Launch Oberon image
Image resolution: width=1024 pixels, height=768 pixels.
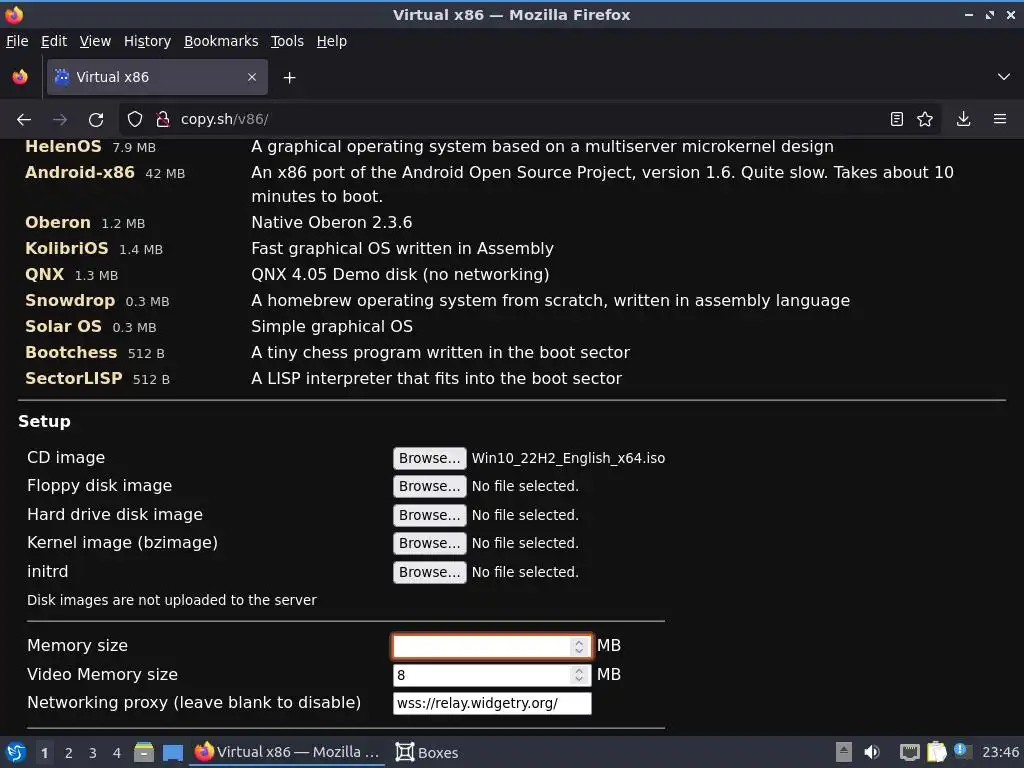tap(57, 223)
